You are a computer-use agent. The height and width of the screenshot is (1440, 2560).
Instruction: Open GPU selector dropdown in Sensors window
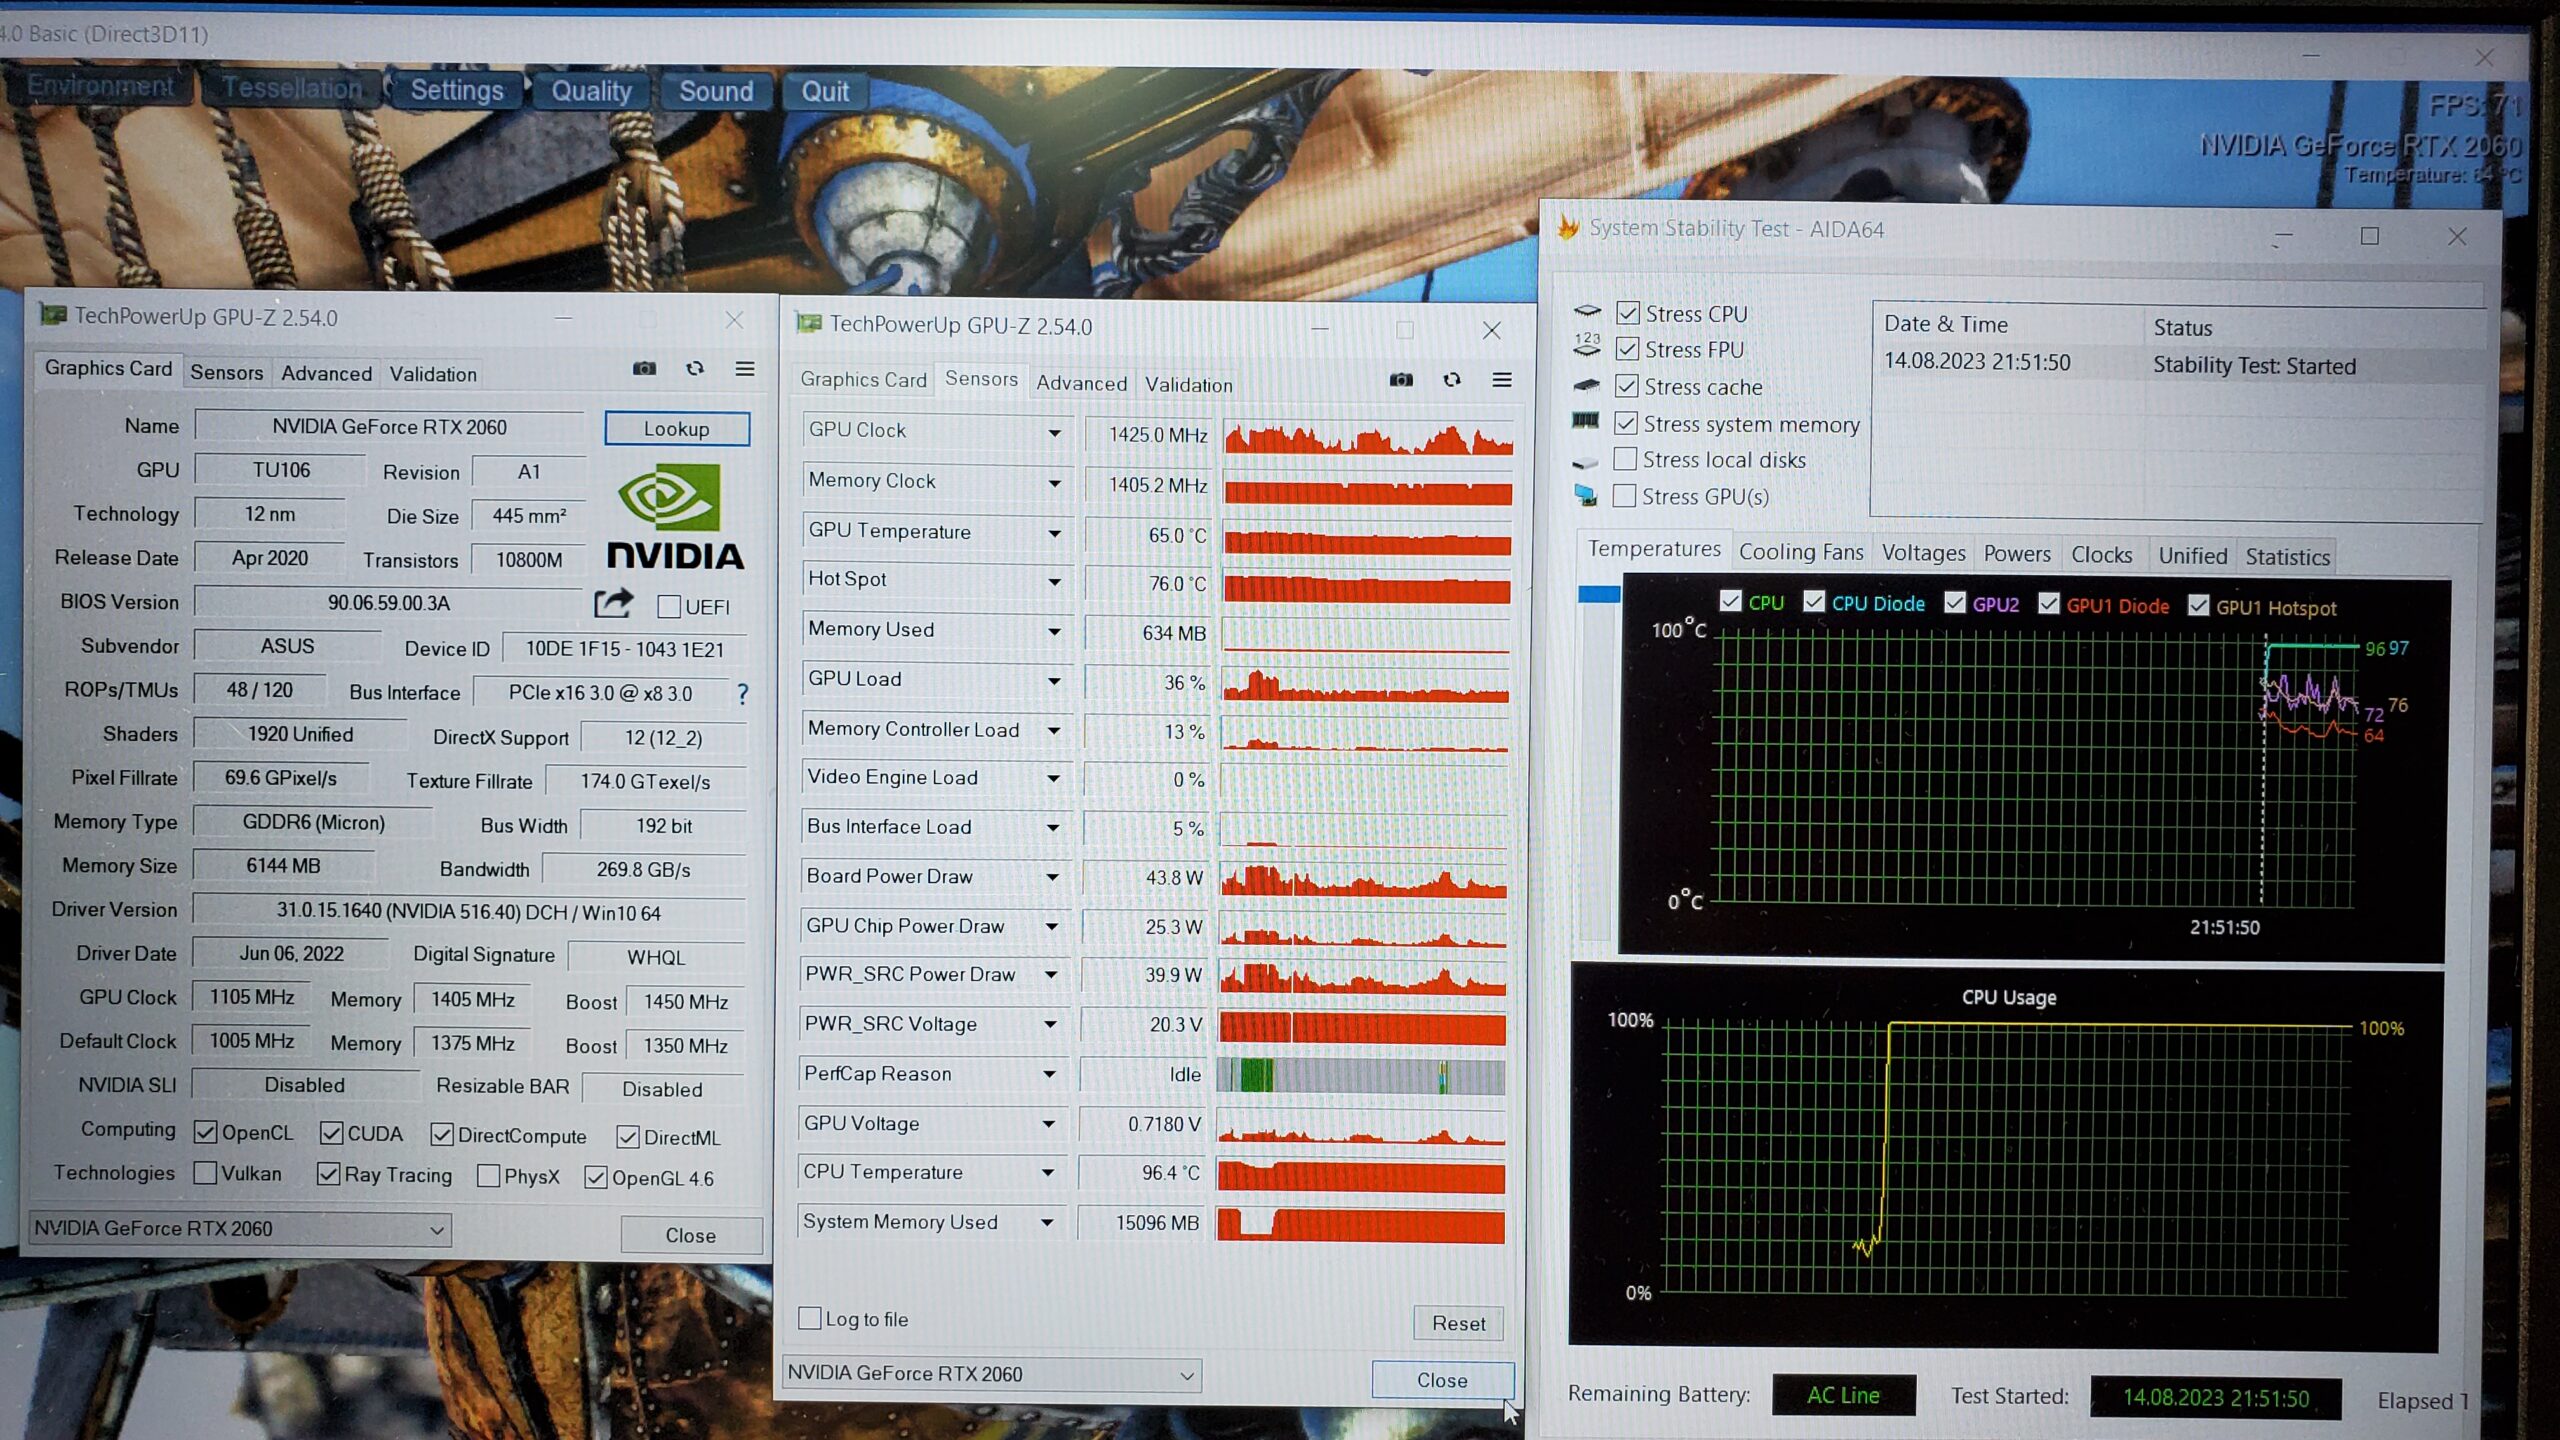click(1186, 1375)
